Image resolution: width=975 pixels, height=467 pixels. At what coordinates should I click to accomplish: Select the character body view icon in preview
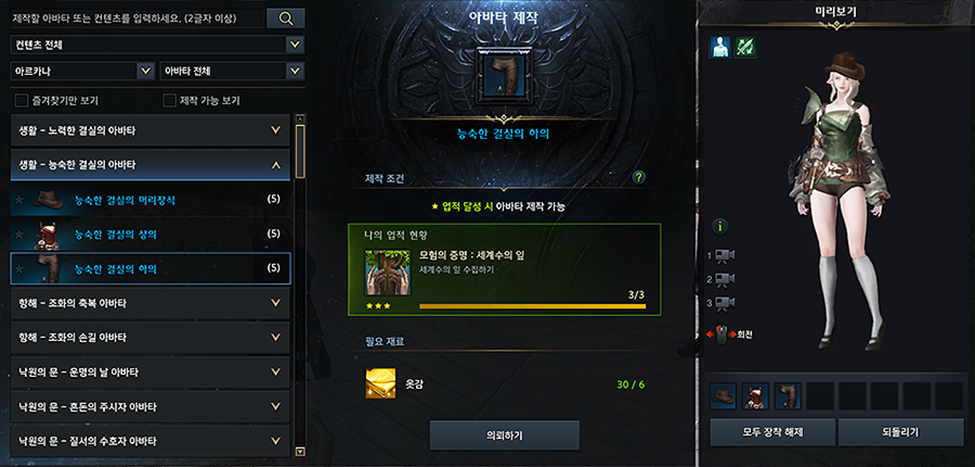click(x=720, y=47)
